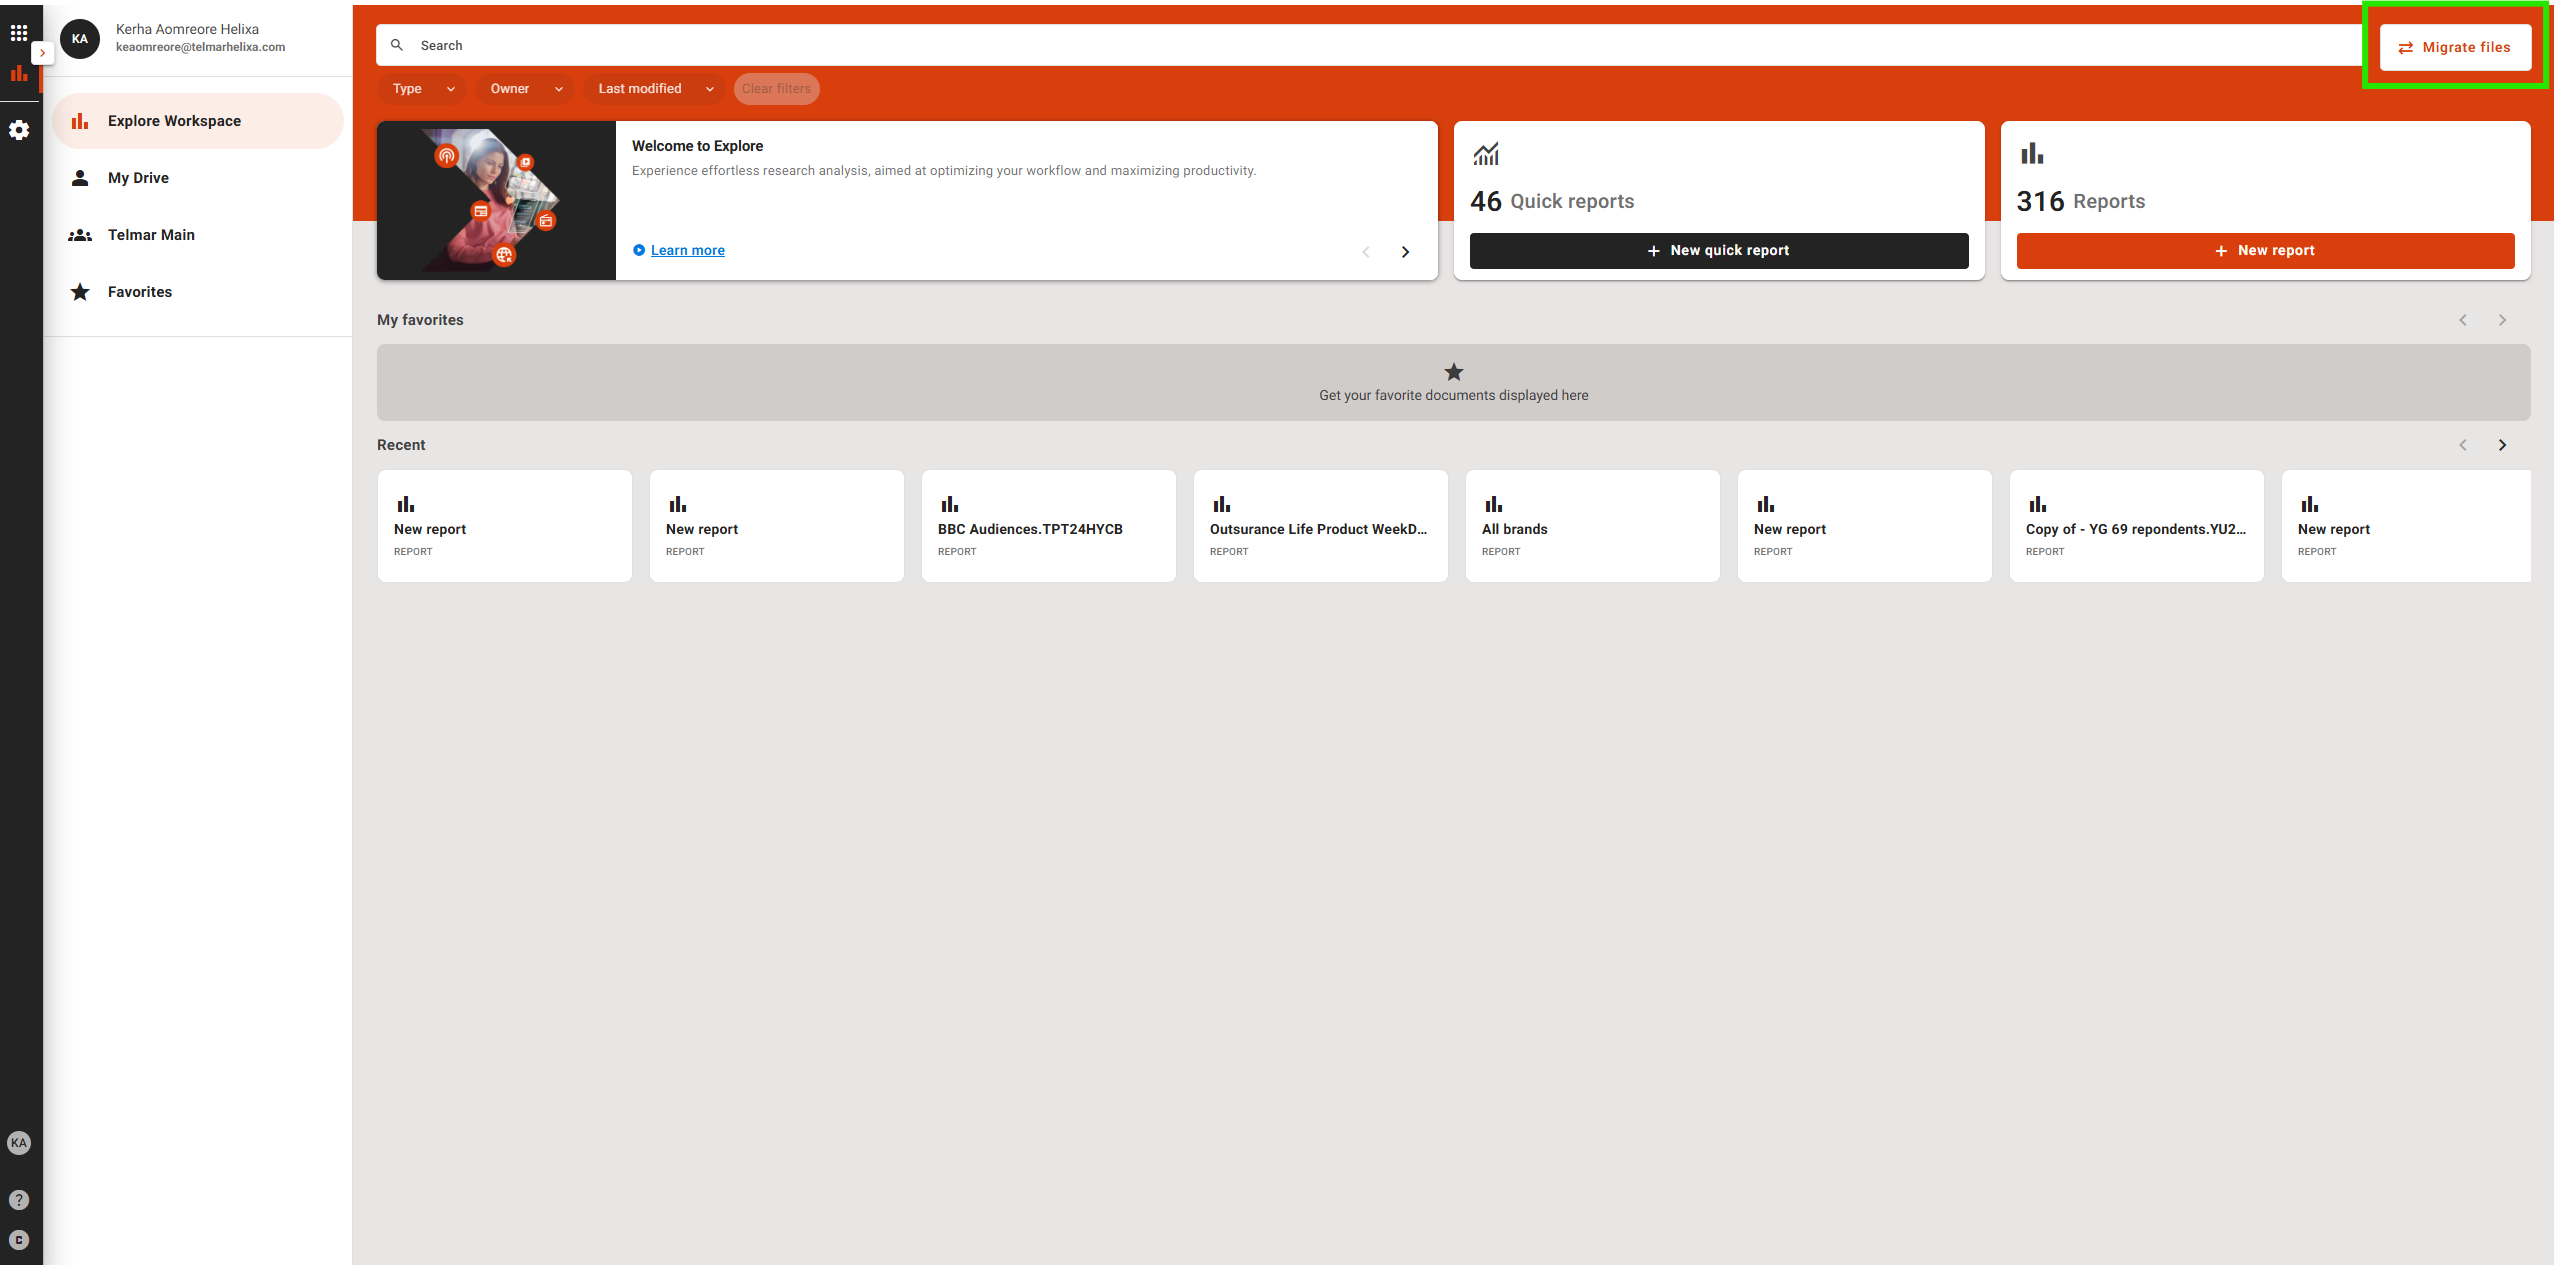Image resolution: width=2554 pixels, height=1265 pixels.
Task: Click the copyright C icon at bottom
Action: coord(19,1240)
